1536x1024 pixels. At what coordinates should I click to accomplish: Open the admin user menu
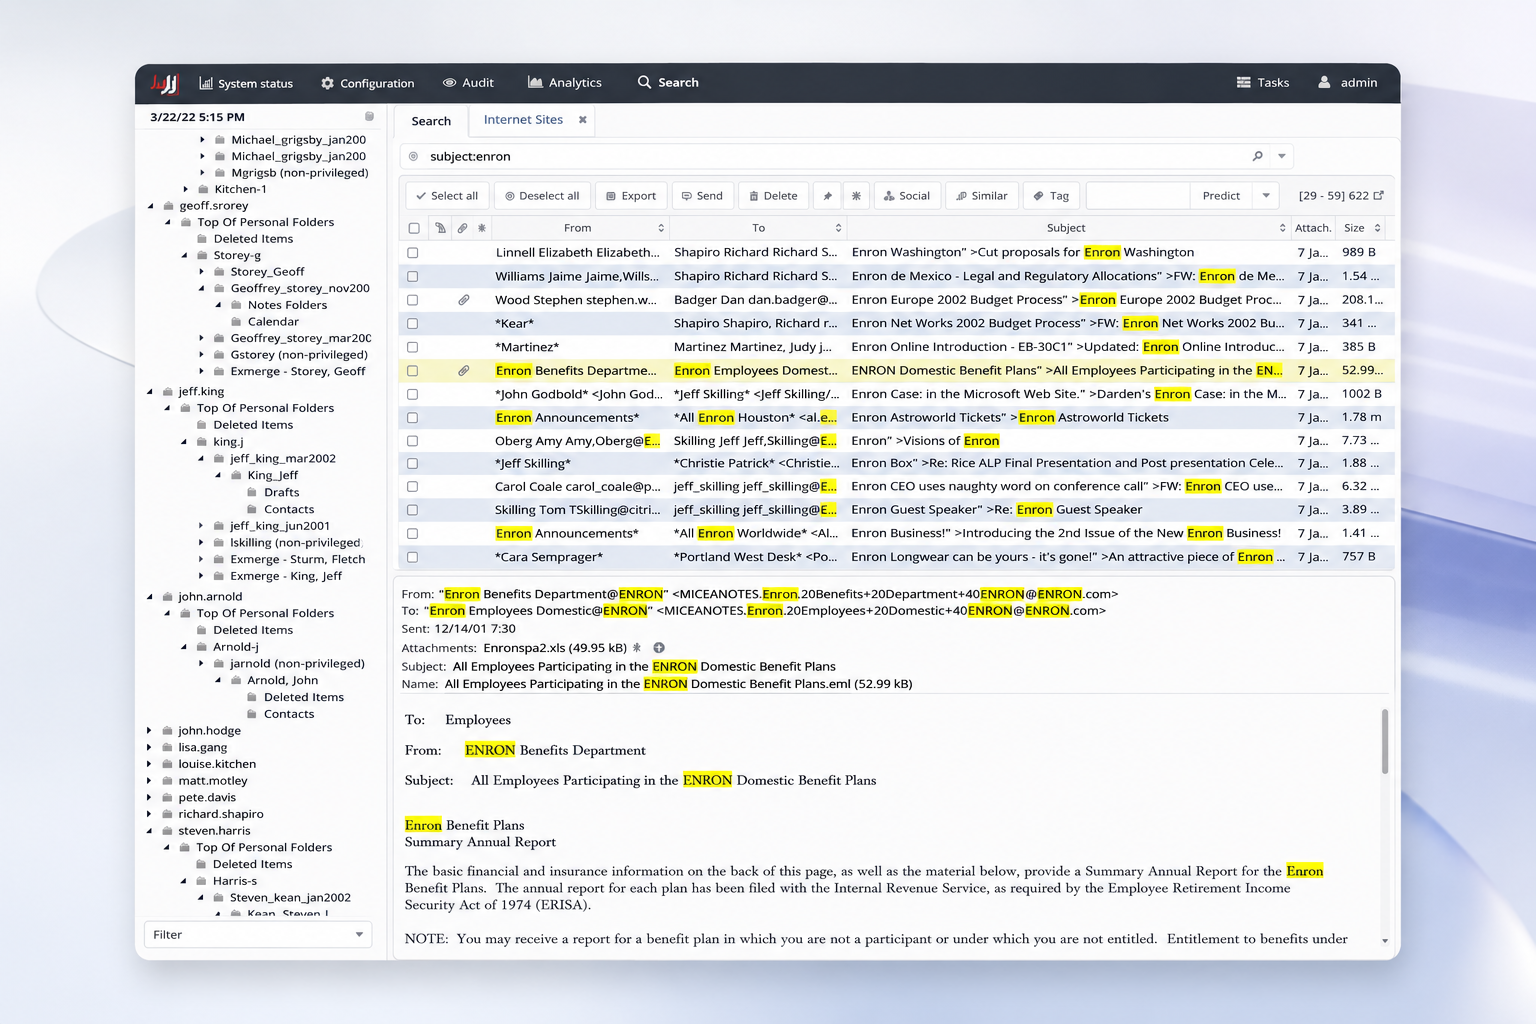[1348, 83]
